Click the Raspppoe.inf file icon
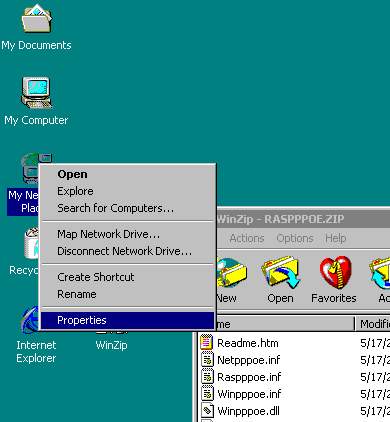This screenshot has height=422, width=390. 207,377
